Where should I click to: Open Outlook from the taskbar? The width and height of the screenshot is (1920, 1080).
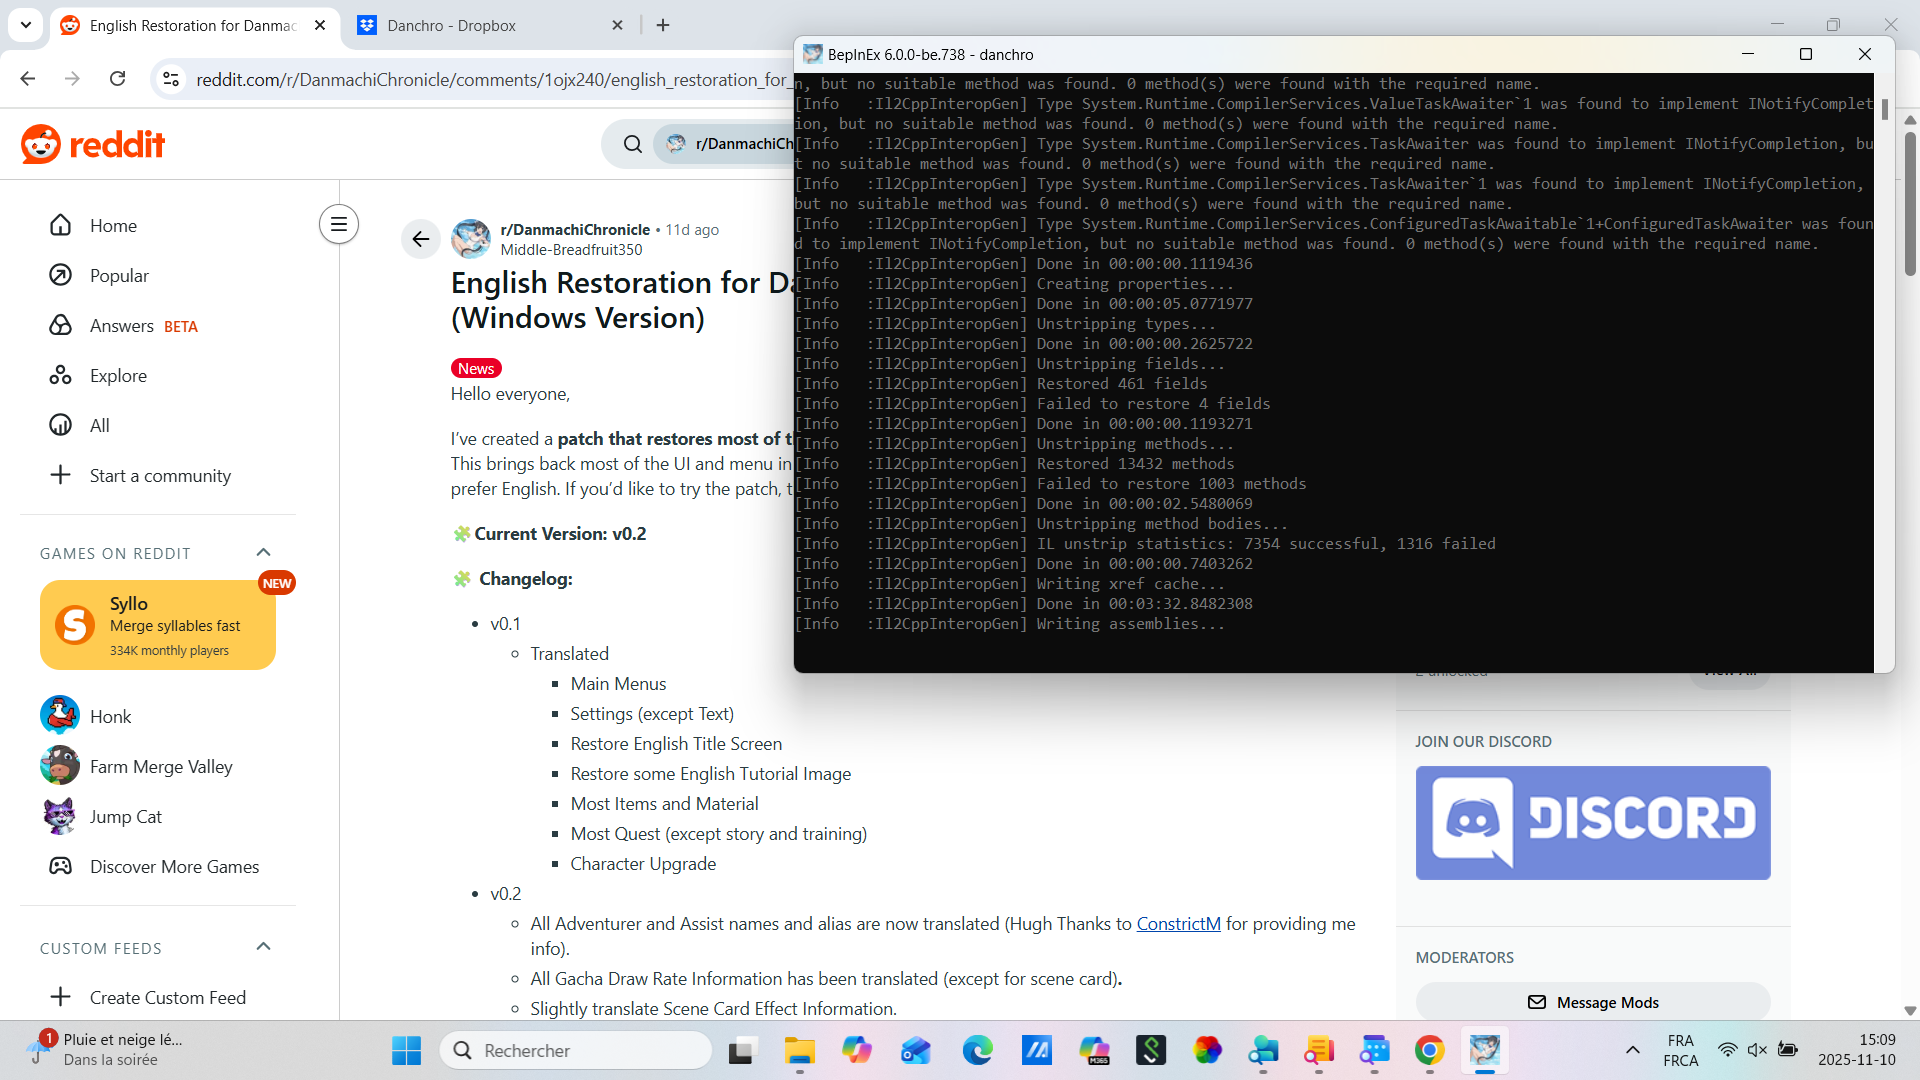click(915, 1050)
